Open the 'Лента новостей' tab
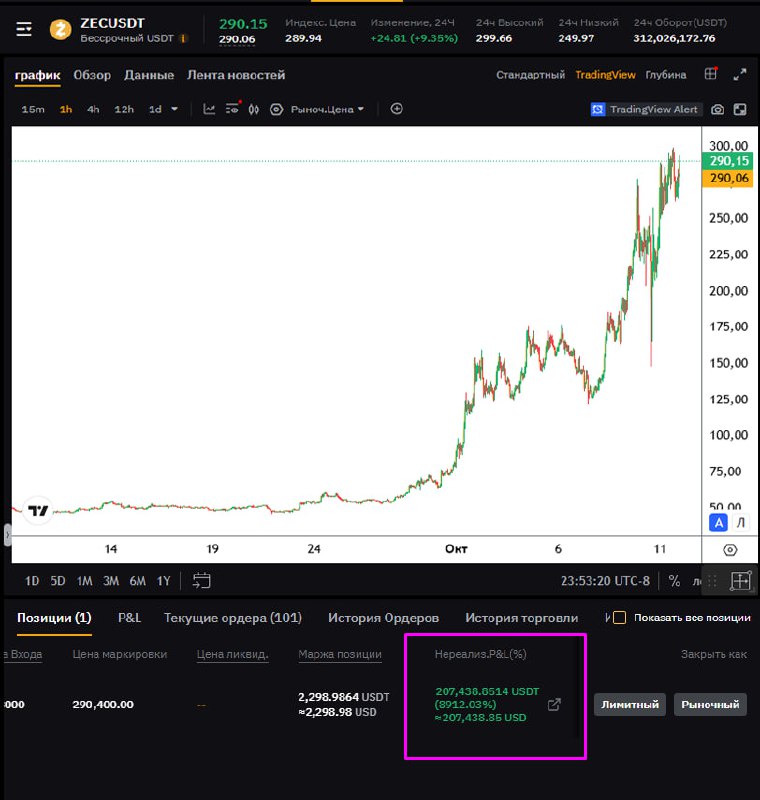This screenshot has height=800, width=760. coord(236,75)
